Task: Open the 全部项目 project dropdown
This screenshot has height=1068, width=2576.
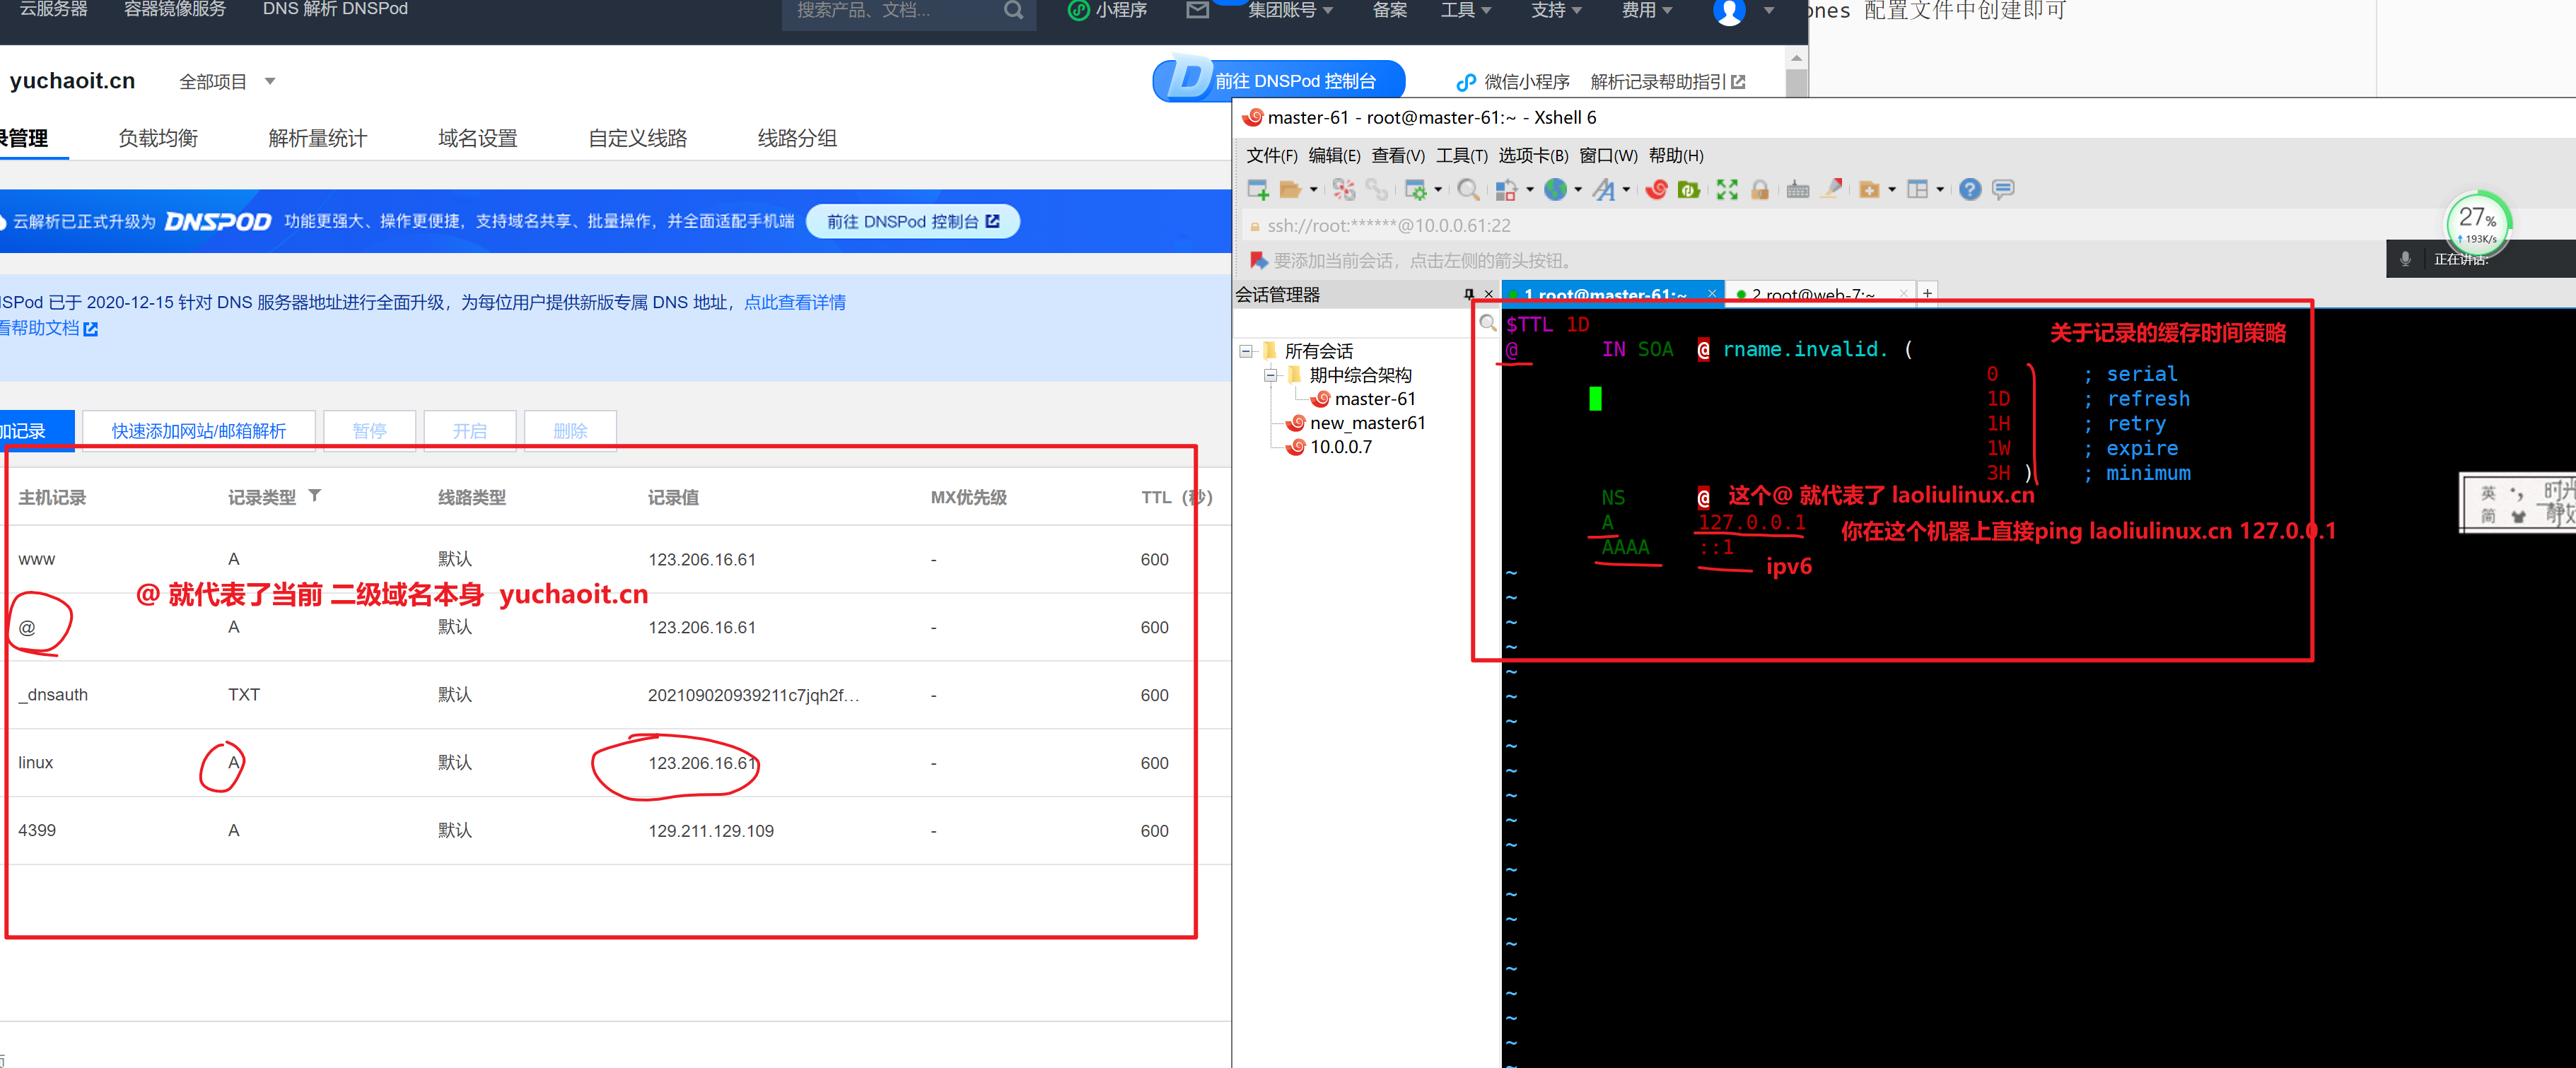Action: [227, 82]
